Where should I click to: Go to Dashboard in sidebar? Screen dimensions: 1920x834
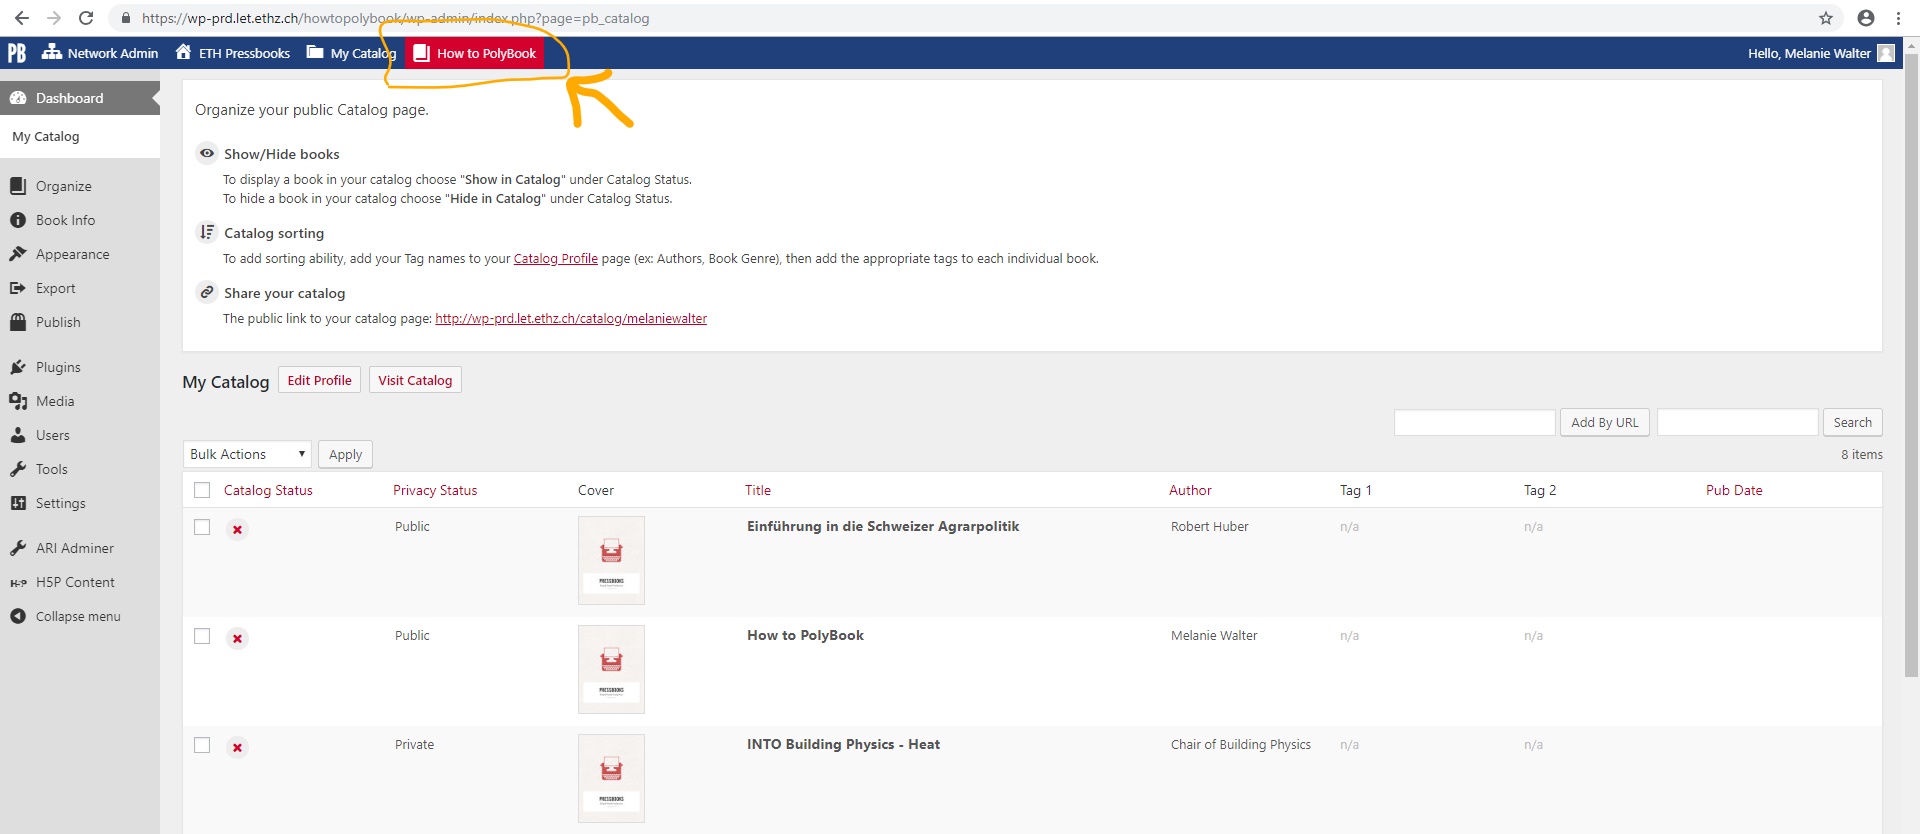point(80,98)
